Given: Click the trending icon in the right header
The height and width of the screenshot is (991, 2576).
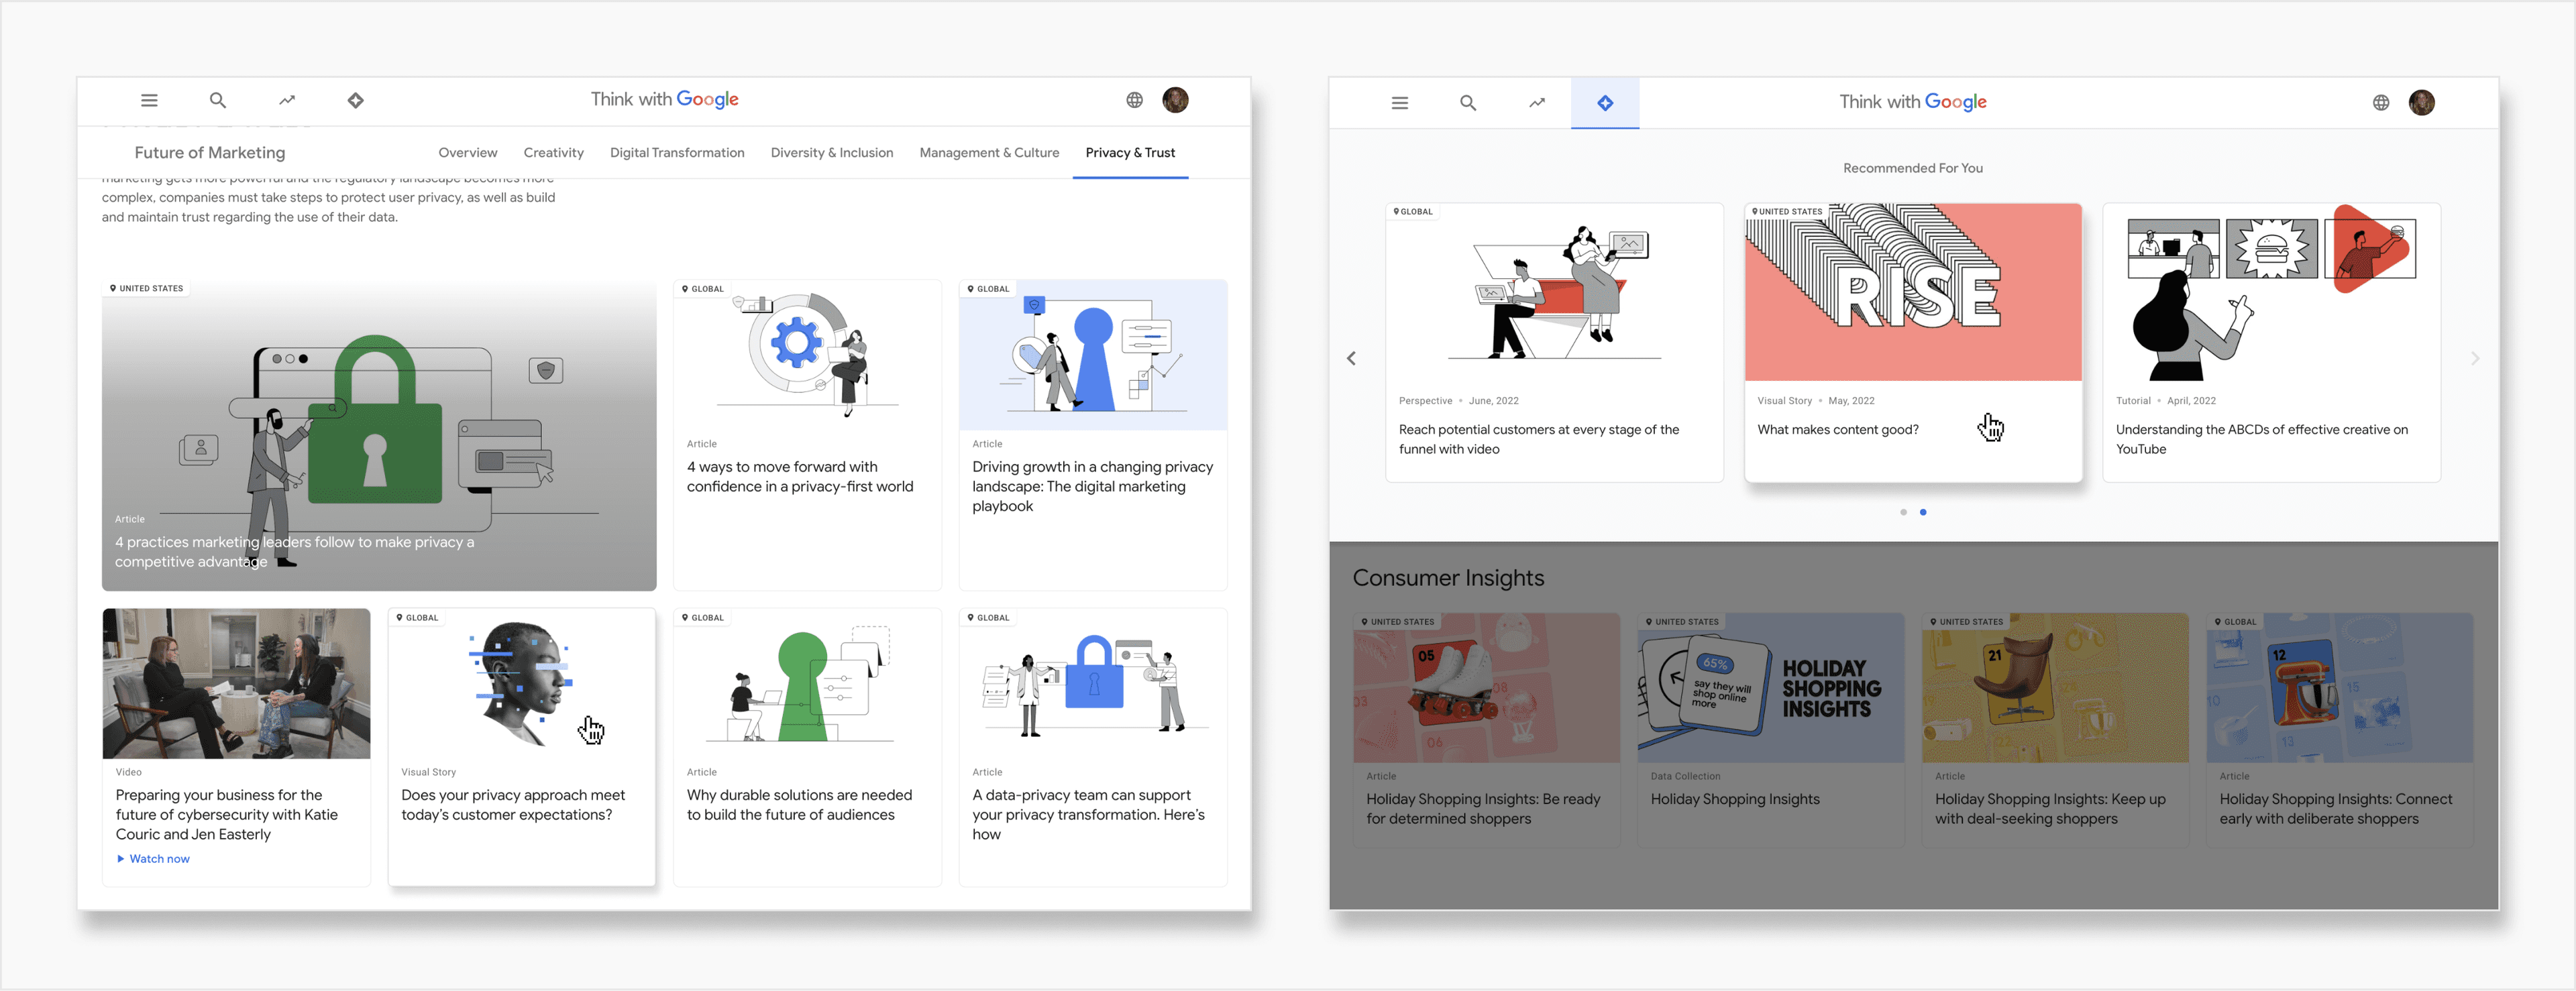Looking at the screenshot, I should pos(1537,103).
